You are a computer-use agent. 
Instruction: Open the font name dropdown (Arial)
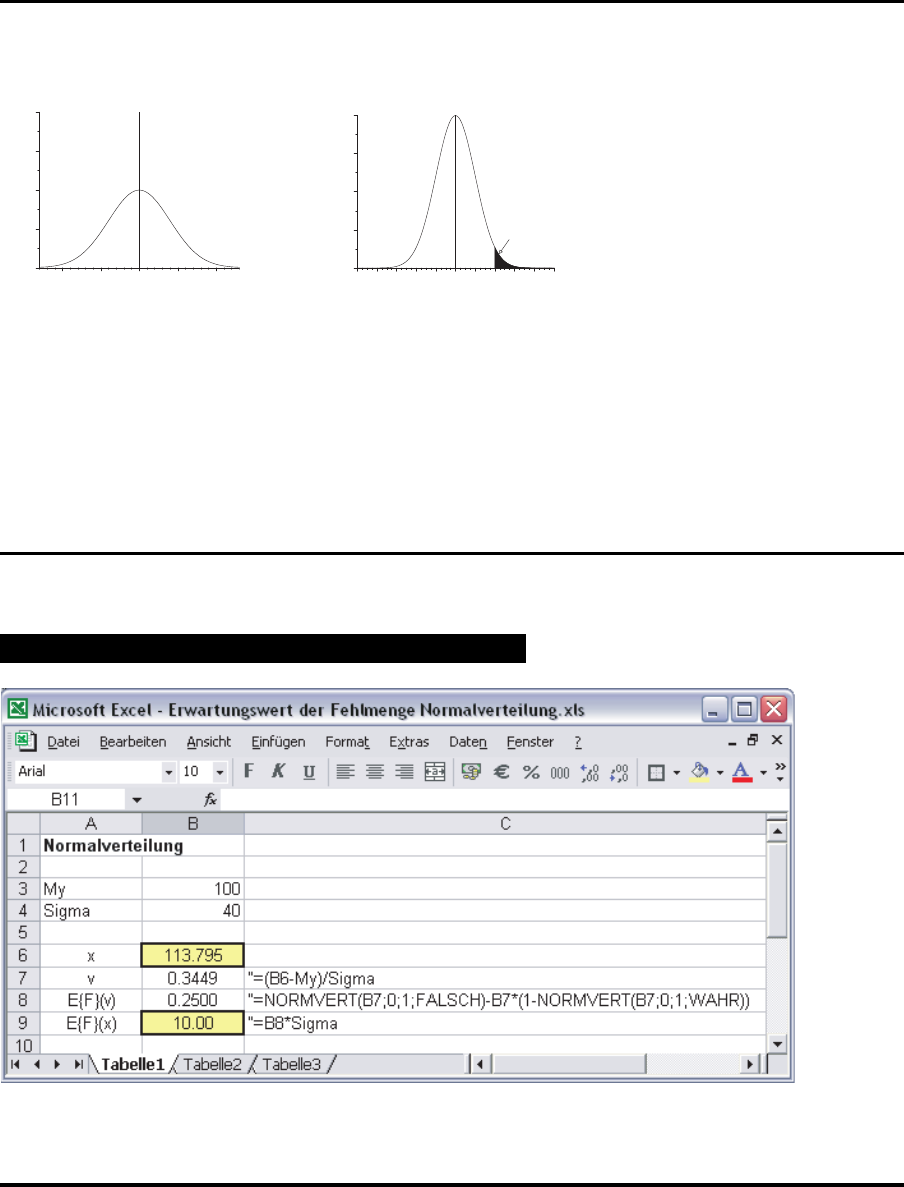coord(169,772)
